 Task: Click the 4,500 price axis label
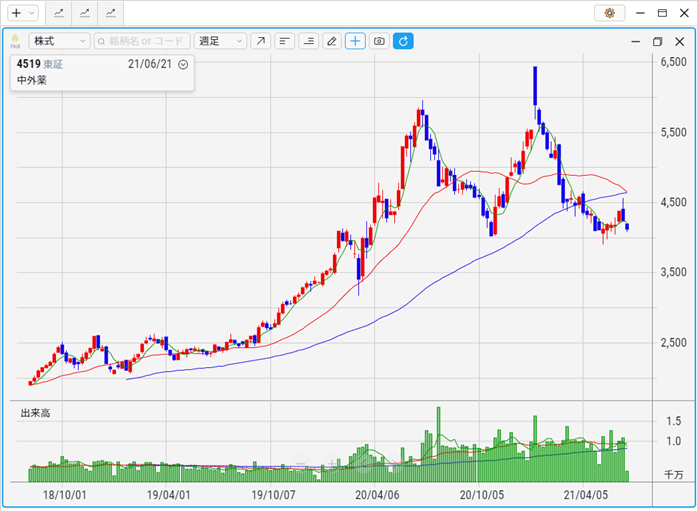(674, 202)
